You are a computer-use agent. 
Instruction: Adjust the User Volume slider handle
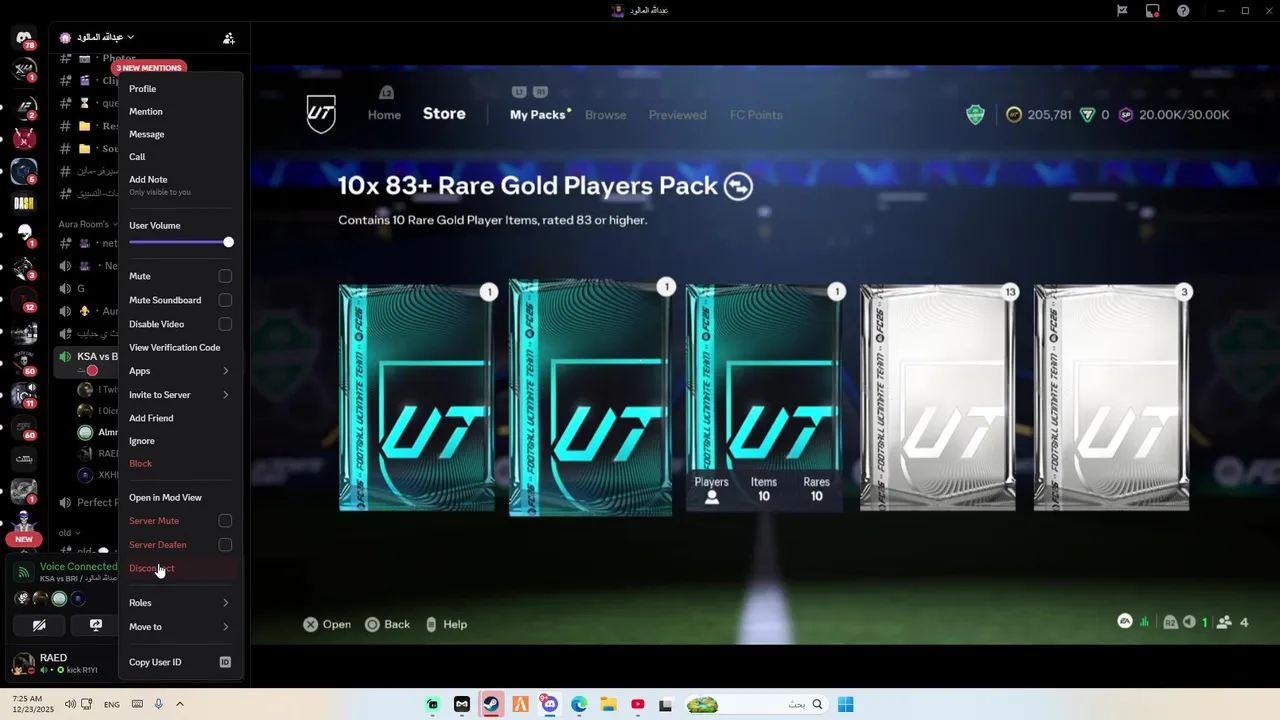pyautogui.click(x=228, y=242)
